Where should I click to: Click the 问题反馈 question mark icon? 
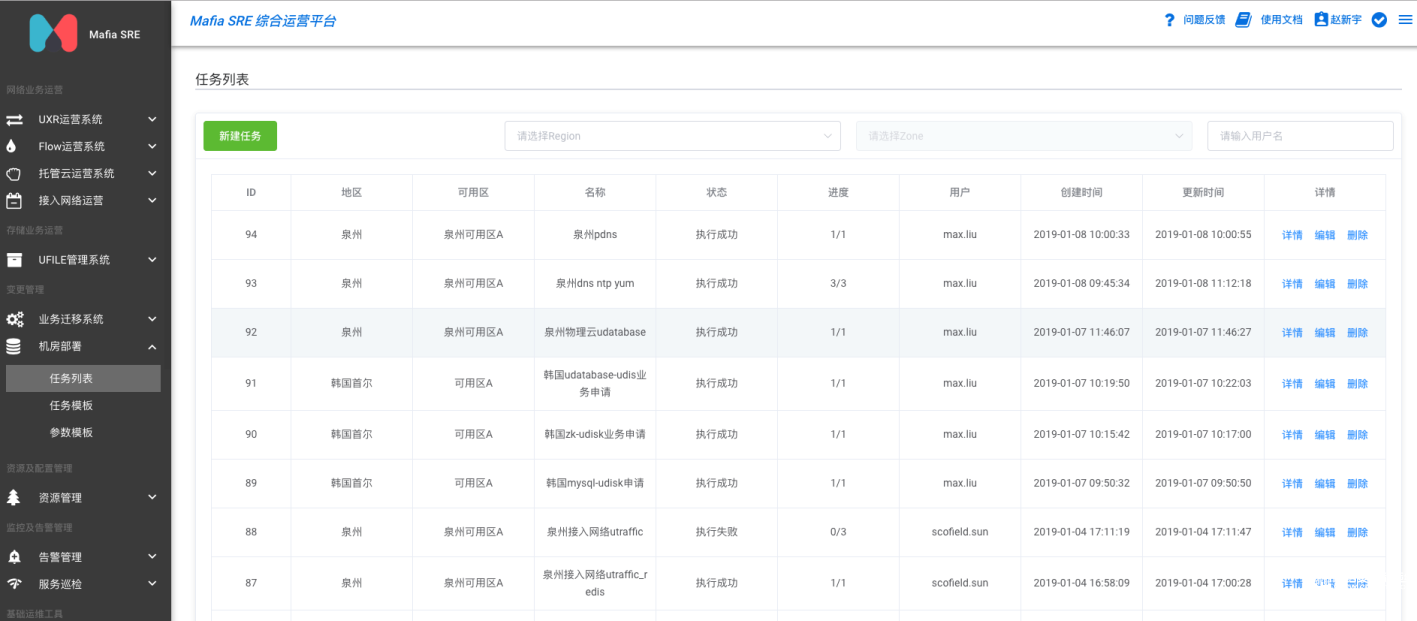[x=1169, y=20]
